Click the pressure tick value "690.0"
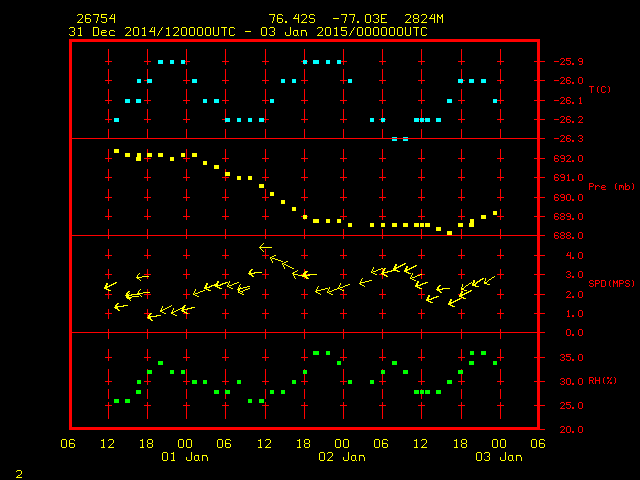Image resolution: width=640 pixels, height=480 pixels. [568, 197]
